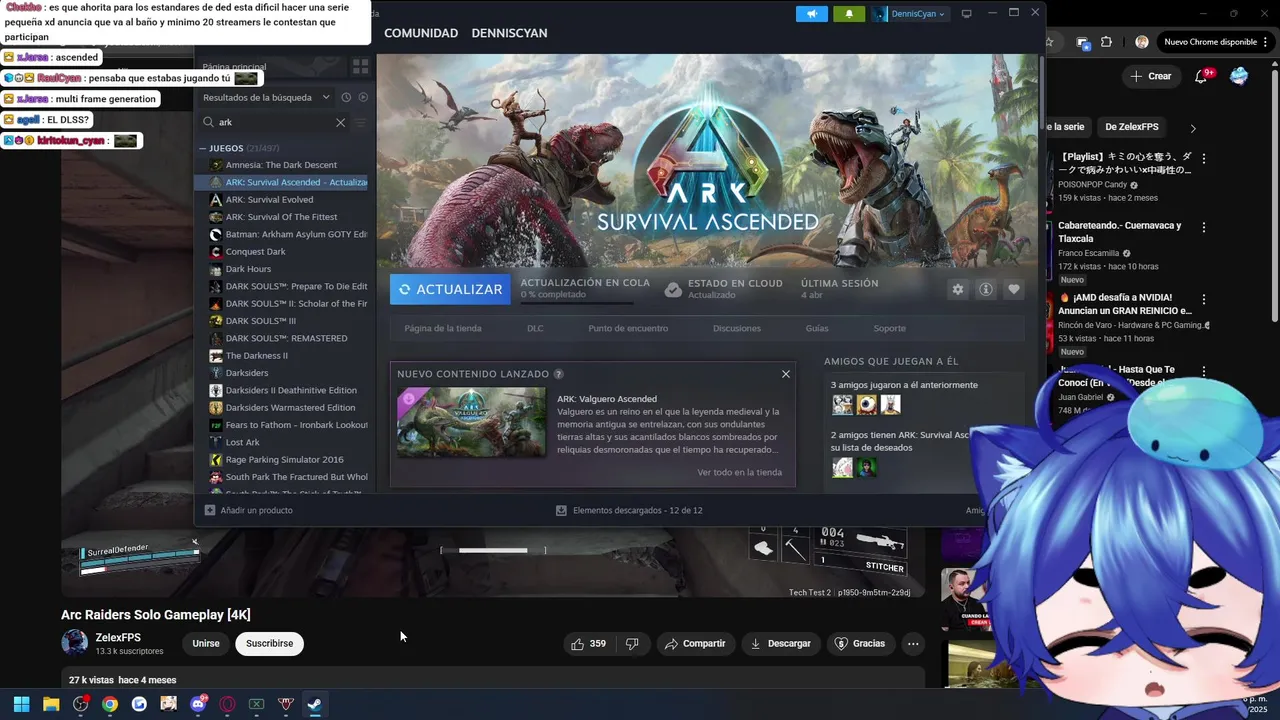The image size is (1280, 720).
Task: Open the DENNISCYAN profile menu
Action: 509,33
